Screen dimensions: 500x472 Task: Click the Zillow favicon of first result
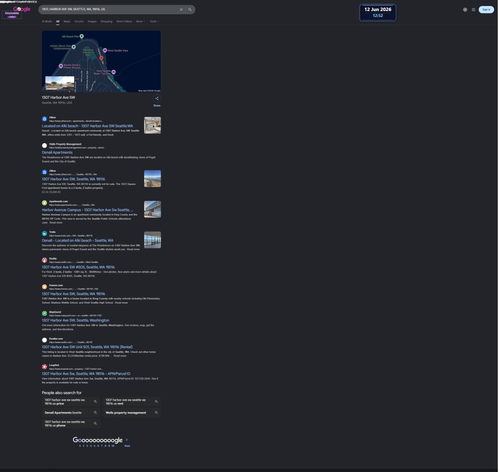point(44,119)
